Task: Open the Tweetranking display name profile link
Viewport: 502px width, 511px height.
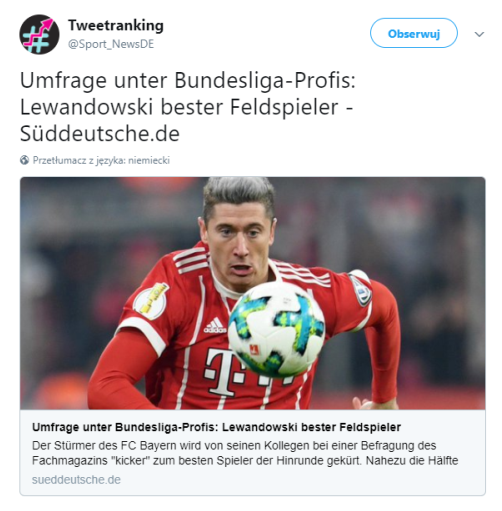Action: (116, 25)
